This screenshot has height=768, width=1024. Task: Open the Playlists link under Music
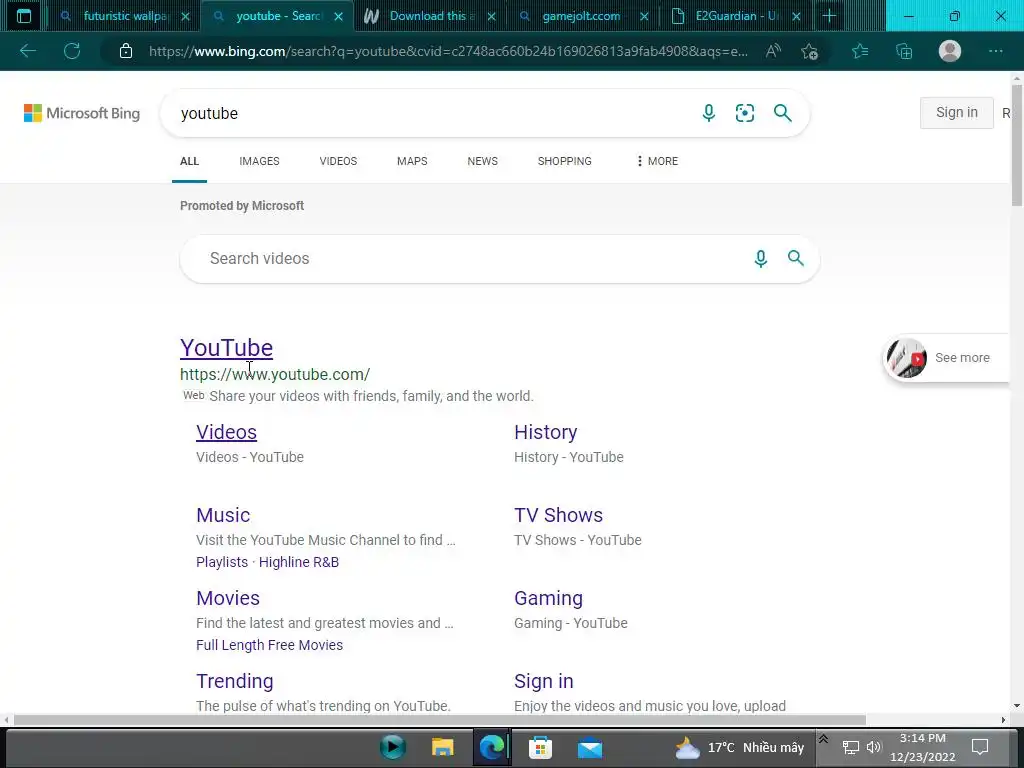(x=222, y=562)
